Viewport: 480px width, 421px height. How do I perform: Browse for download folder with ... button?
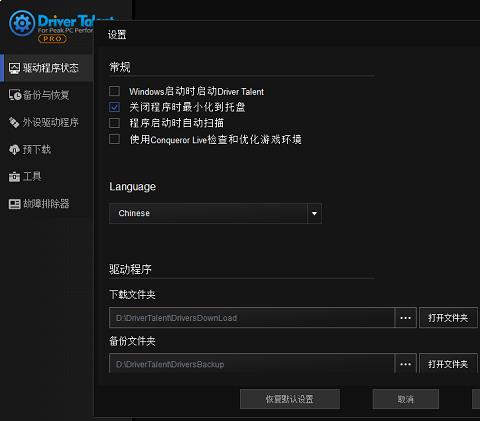tap(405, 318)
